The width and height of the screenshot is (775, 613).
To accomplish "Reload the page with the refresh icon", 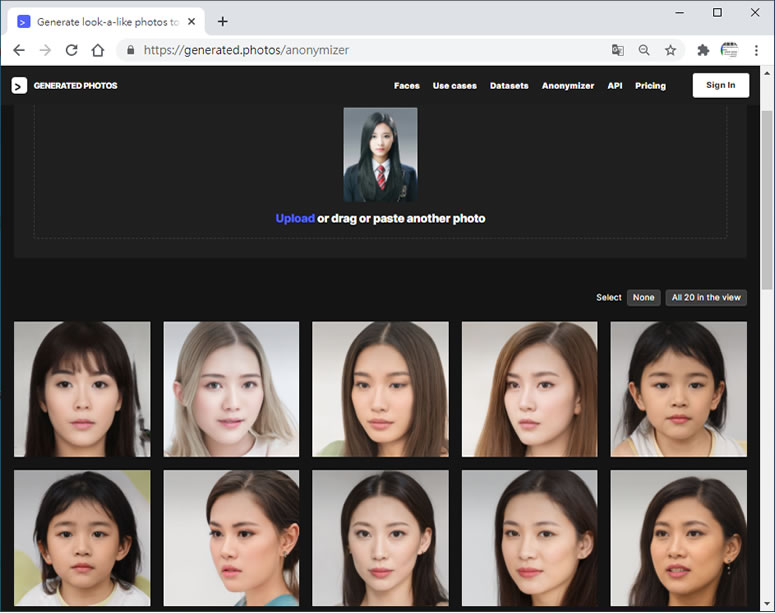I will point(71,50).
